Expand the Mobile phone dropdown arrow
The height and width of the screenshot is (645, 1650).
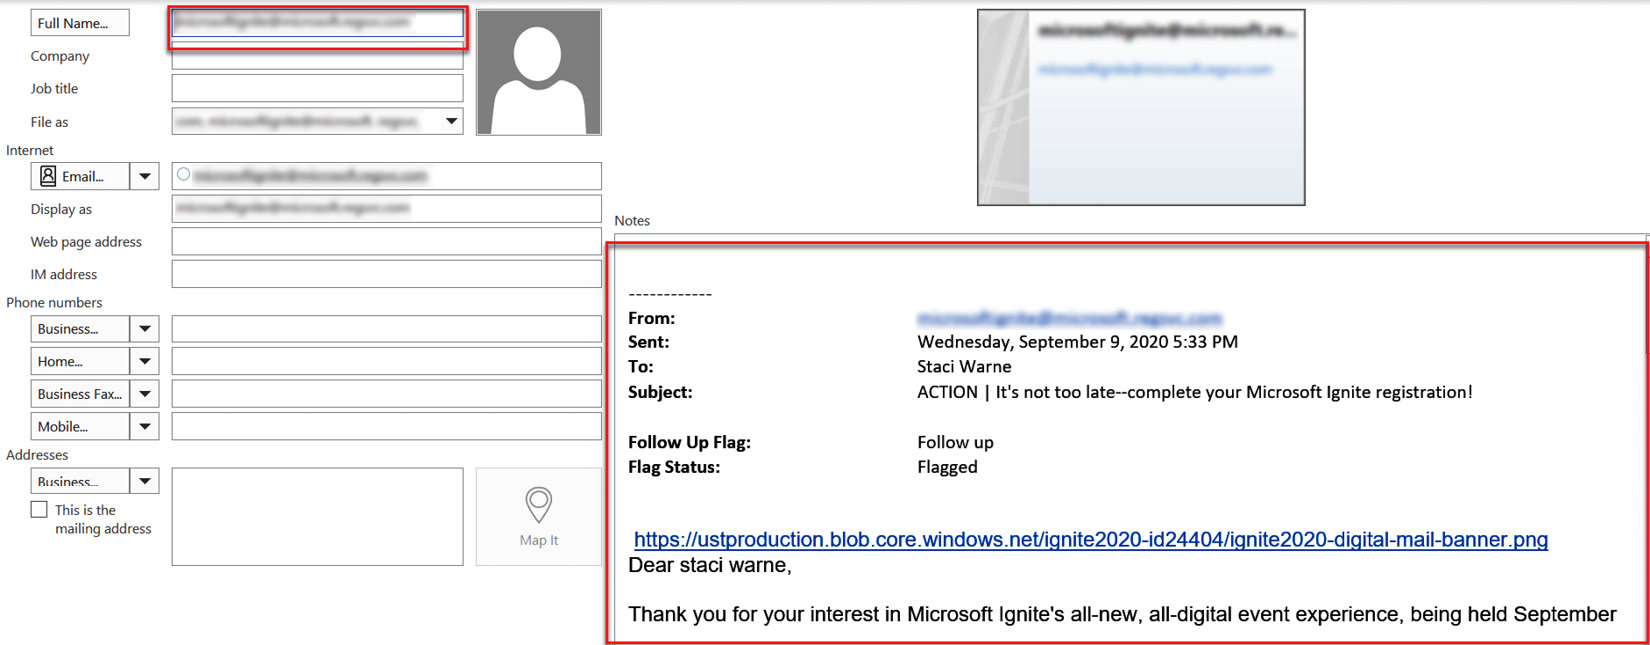click(145, 426)
